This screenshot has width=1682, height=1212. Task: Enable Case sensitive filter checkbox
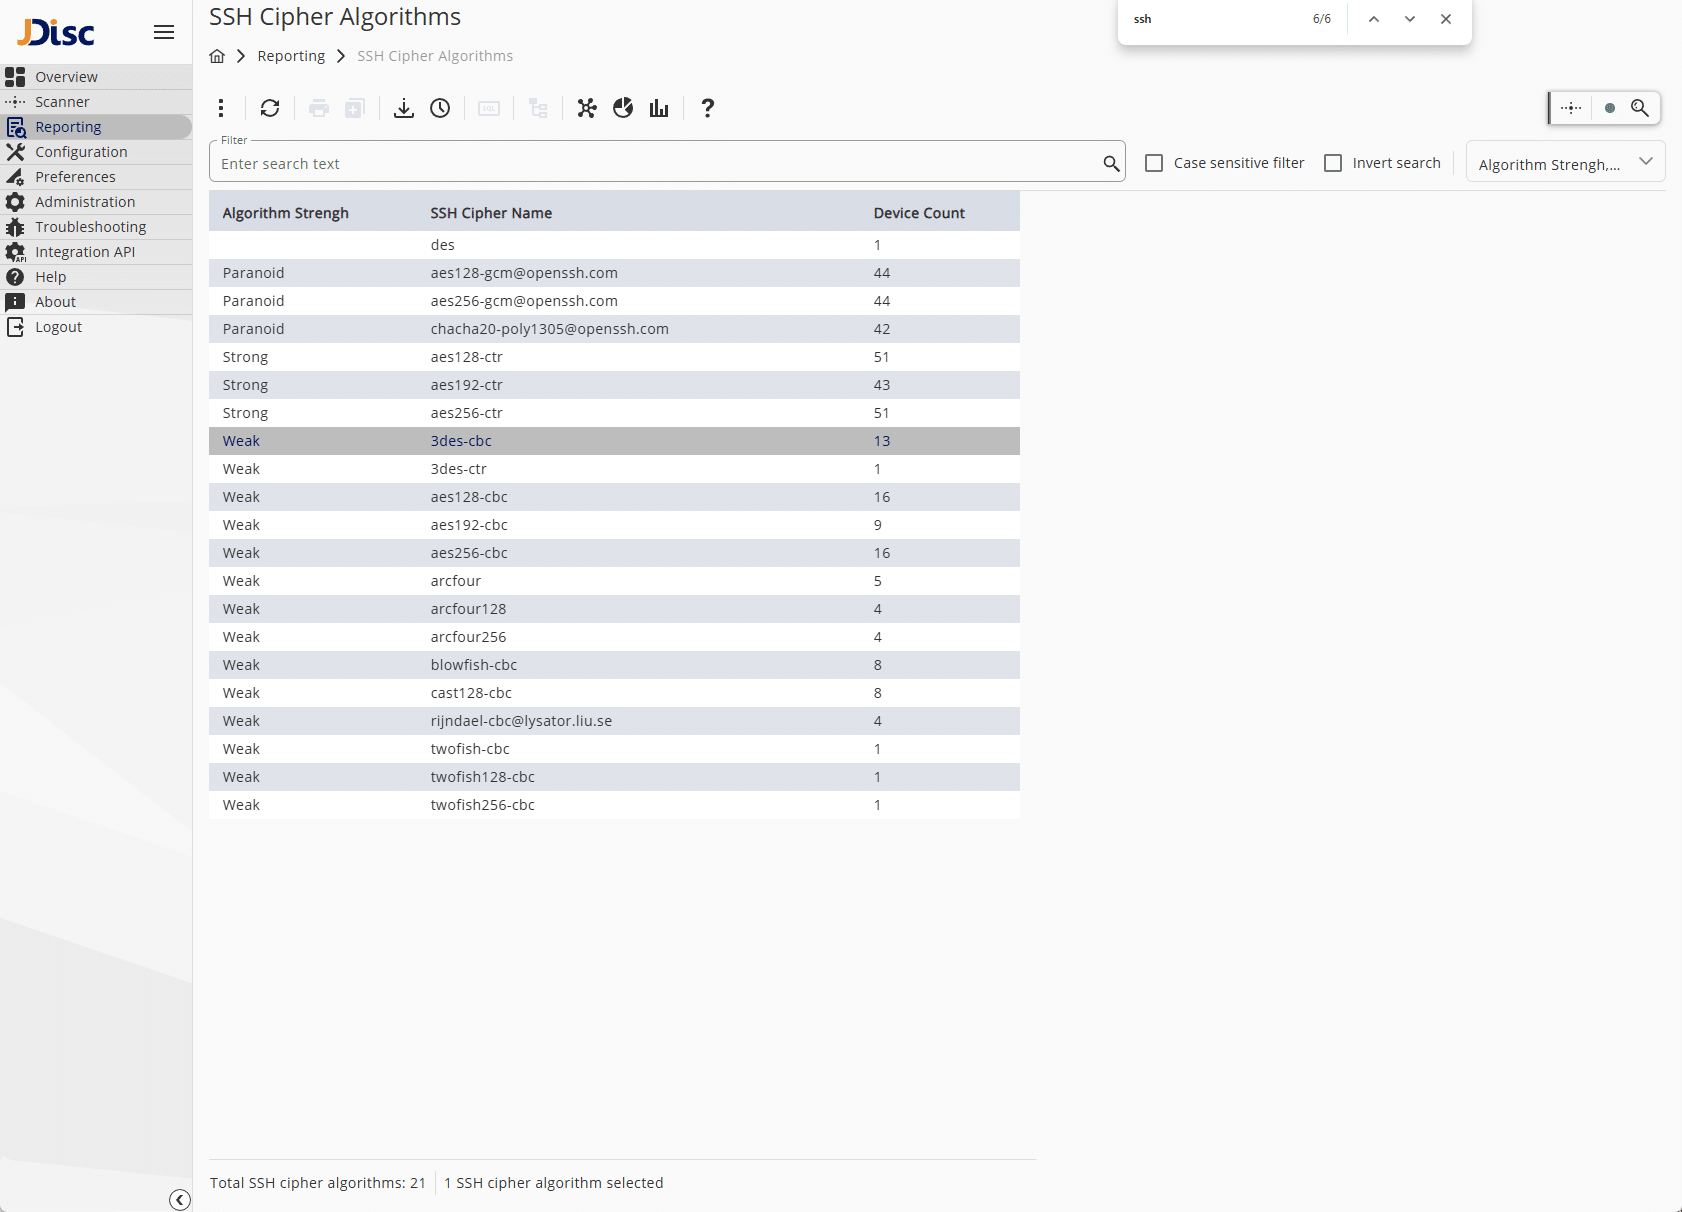click(x=1154, y=163)
